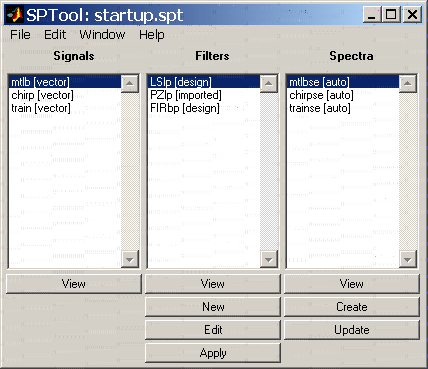Select the train [vector] signal
This screenshot has width=428, height=369.
click(x=65, y=108)
